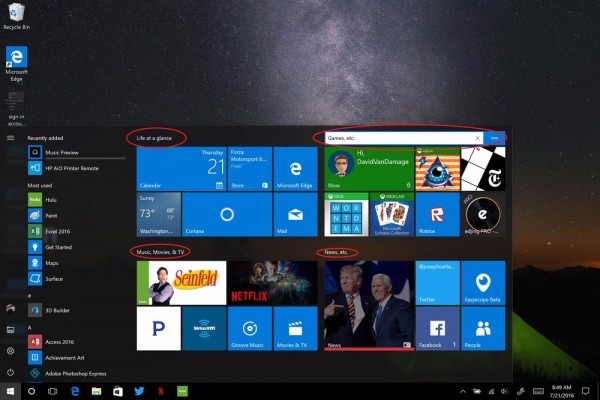The image size is (600, 400).
Task: Open the Facebook tile
Action: point(437,328)
